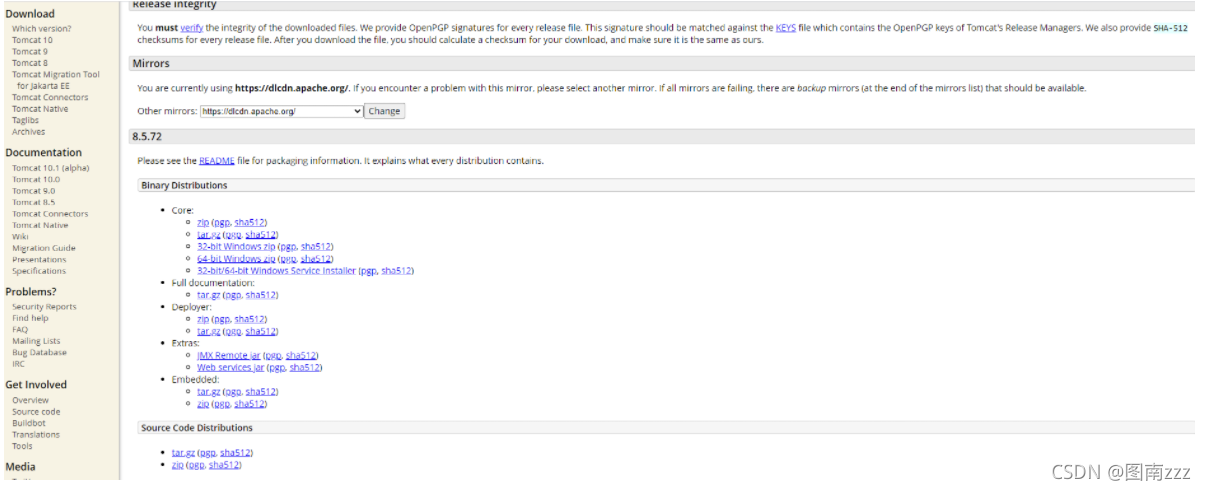Viewport: 1206px width, 490px height.
Task: Download source code zip
Action: pos(178,465)
